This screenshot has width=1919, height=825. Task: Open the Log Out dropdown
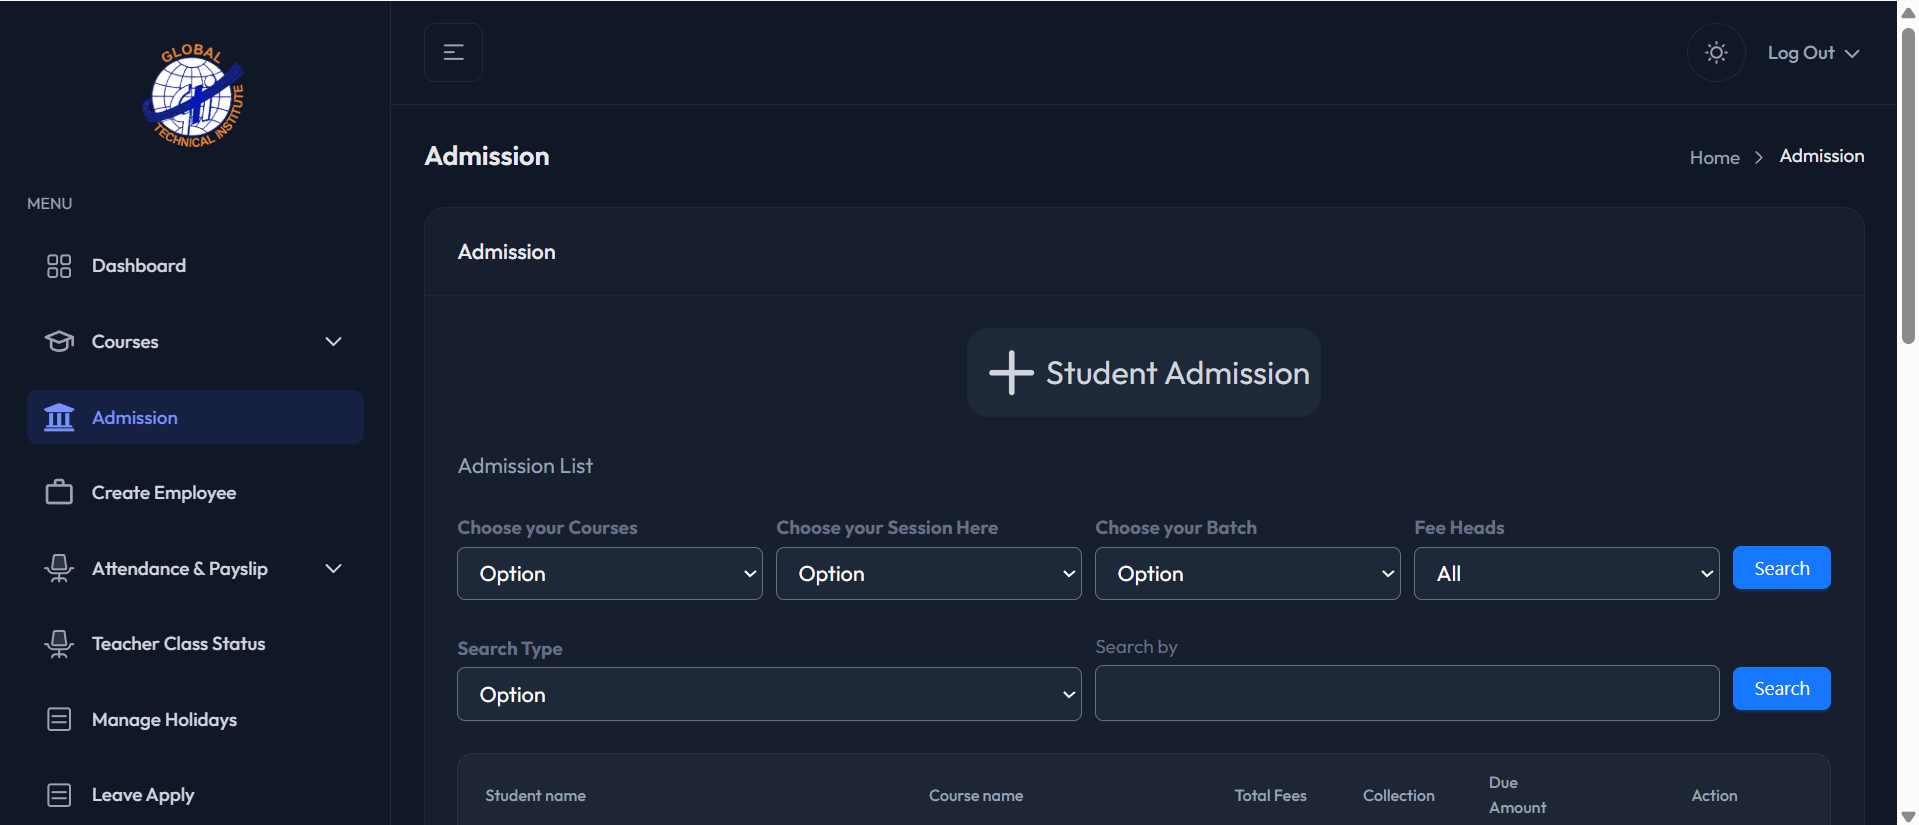[x=1812, y=53]
